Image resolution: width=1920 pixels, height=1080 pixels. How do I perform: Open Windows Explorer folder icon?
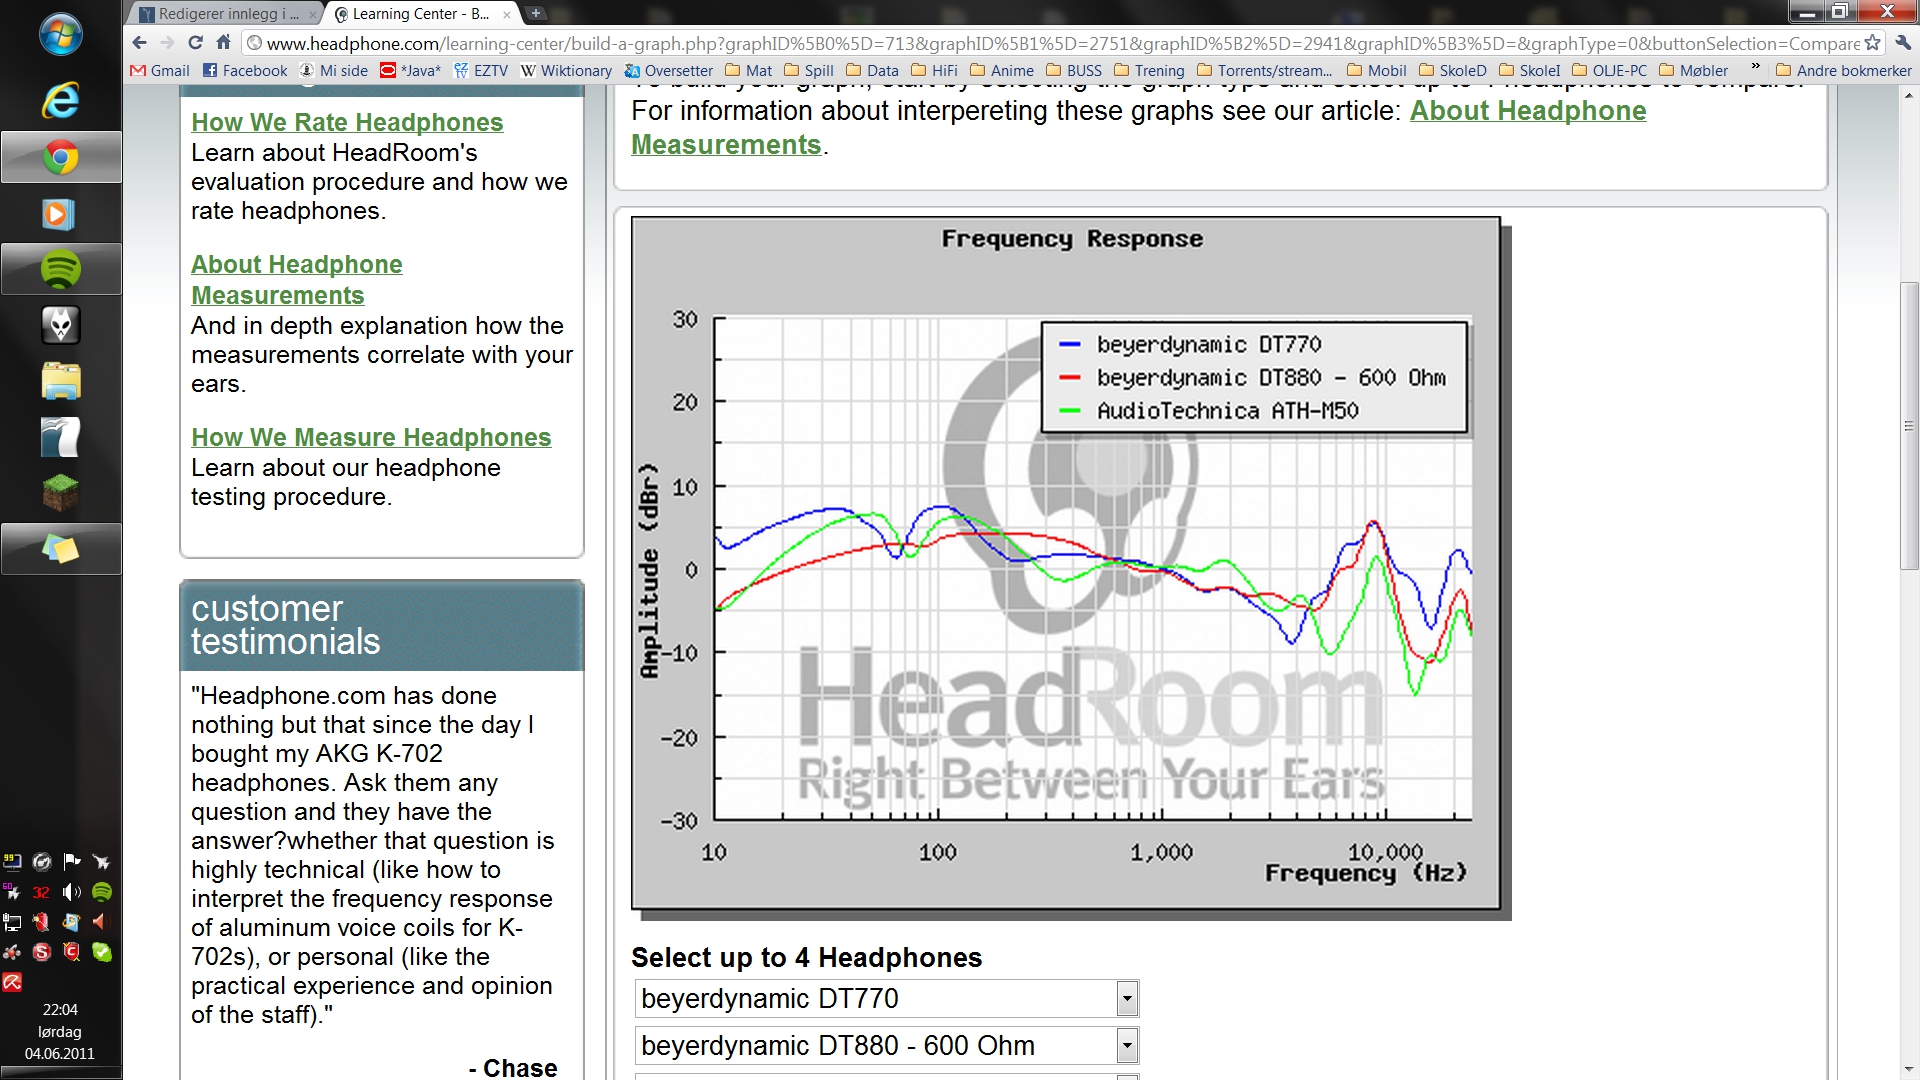(x=60, y=381)
